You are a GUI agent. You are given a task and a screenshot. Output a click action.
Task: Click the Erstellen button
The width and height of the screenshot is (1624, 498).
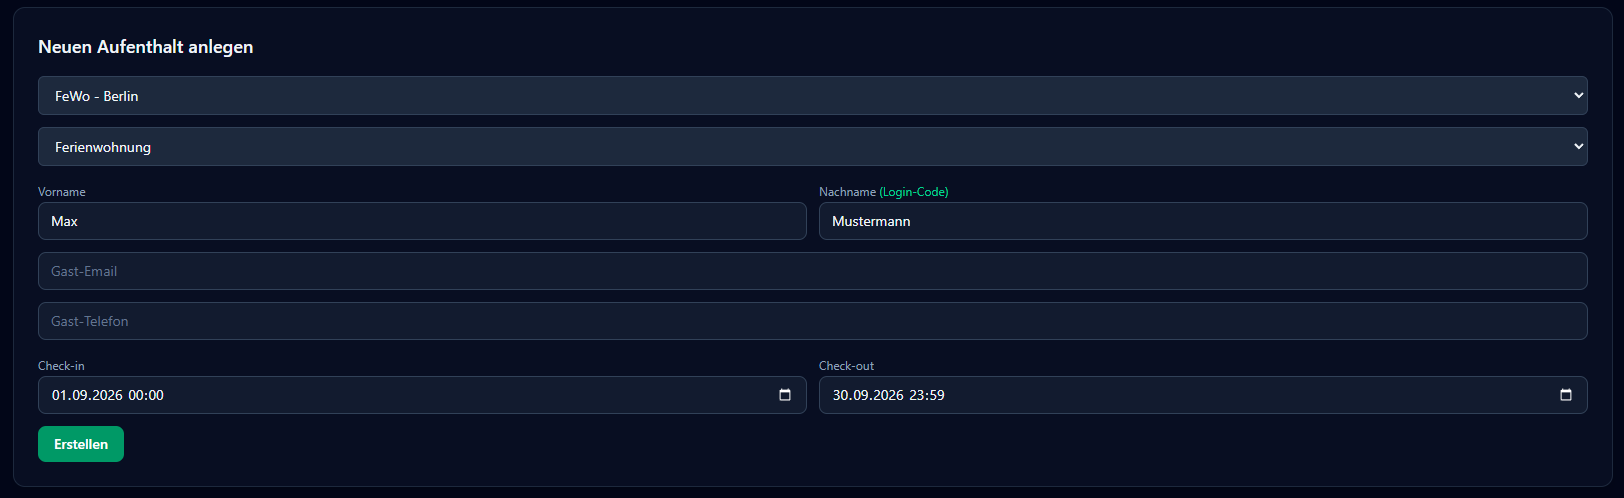click(81, 444)
